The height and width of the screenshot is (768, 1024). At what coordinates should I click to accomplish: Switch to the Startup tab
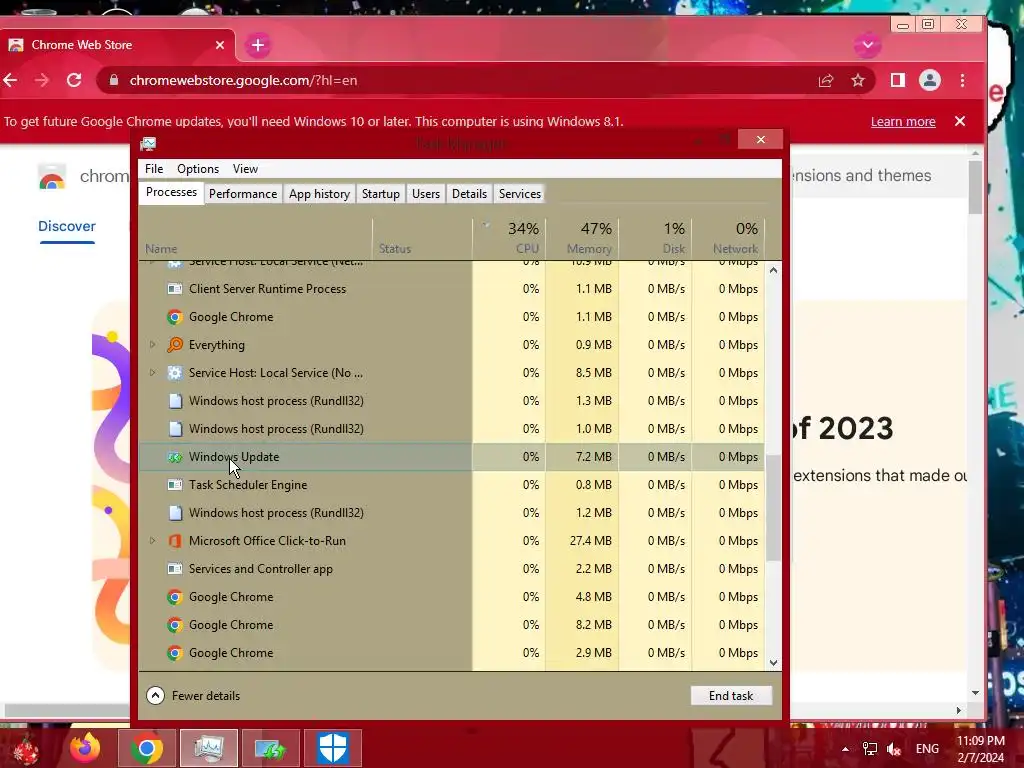pyautogui.click(x=381, y=194)
